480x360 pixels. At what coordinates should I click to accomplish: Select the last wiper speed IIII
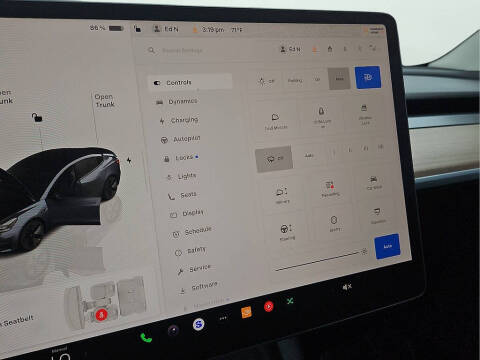click(x=380, y=146)
